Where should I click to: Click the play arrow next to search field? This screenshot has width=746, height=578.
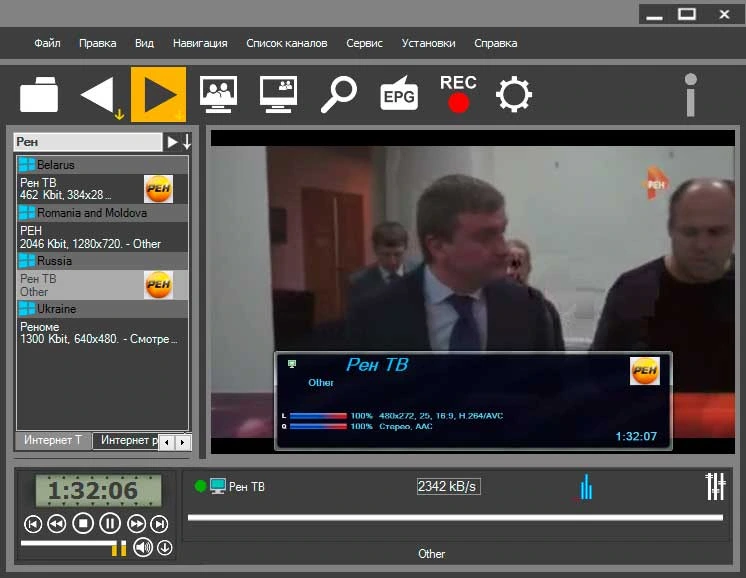click(x=172, y=142)
